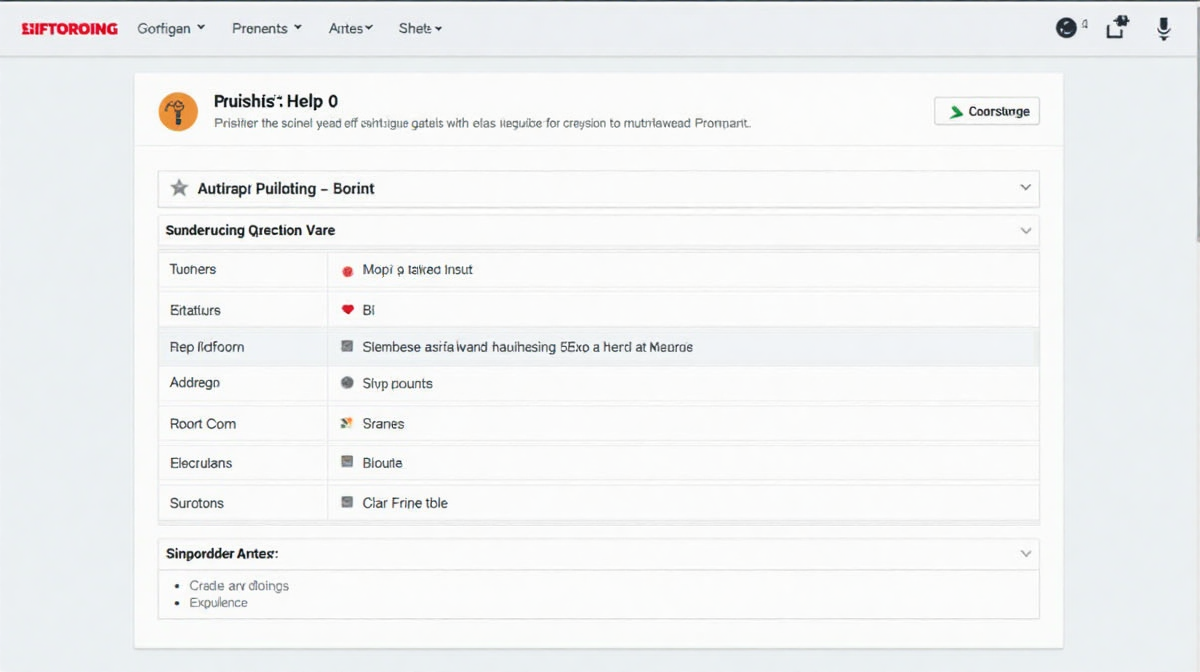The image size is (1200, 672).
Task: Collapse the Autirapr Puiloting section chevron
Action: coord(1025,188)
